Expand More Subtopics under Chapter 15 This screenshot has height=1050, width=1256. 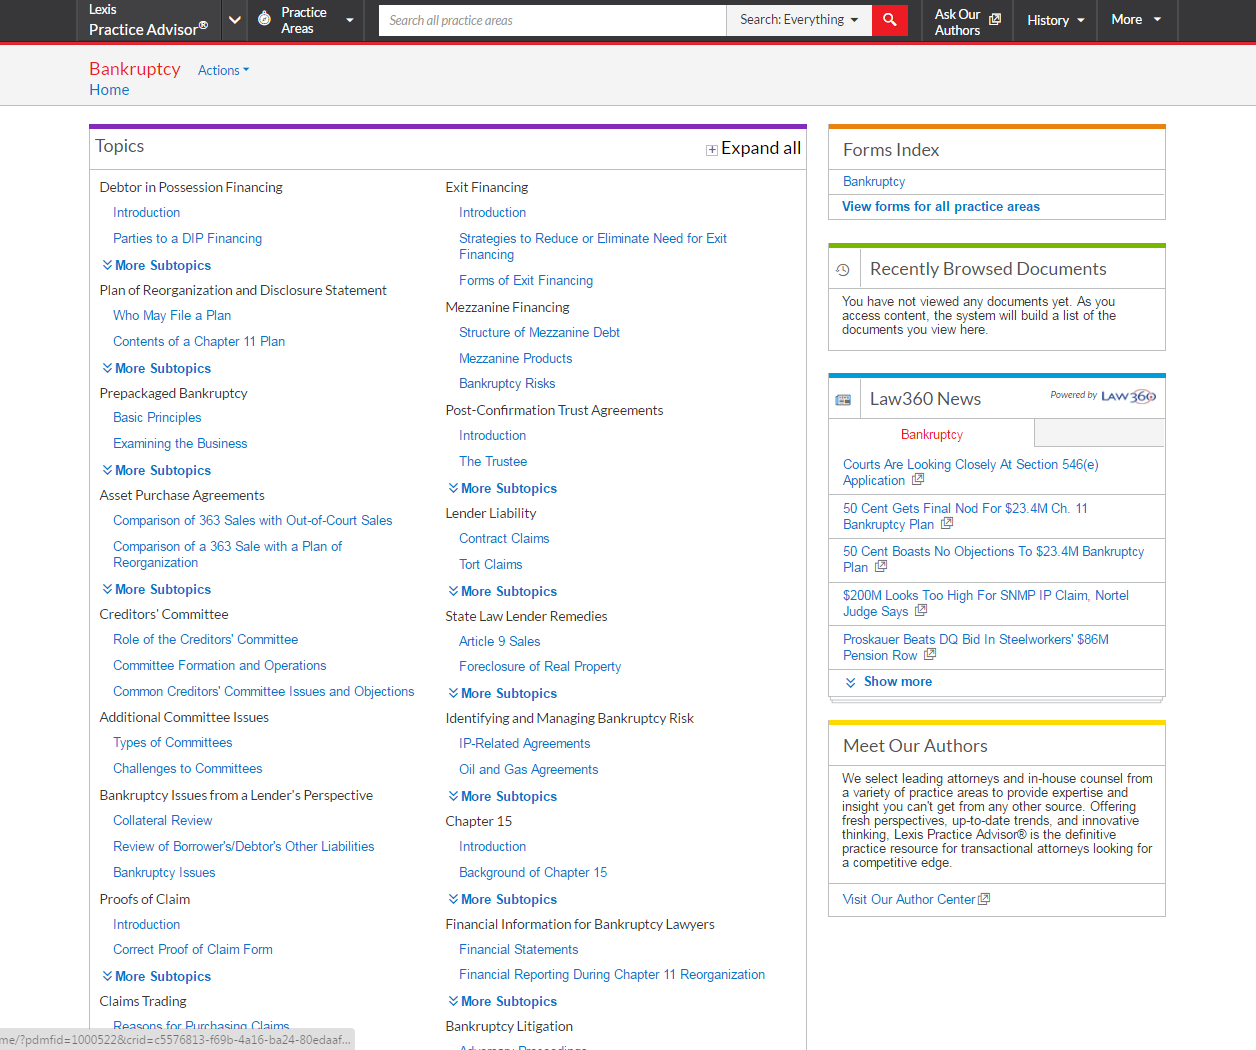tap(503, 899)
